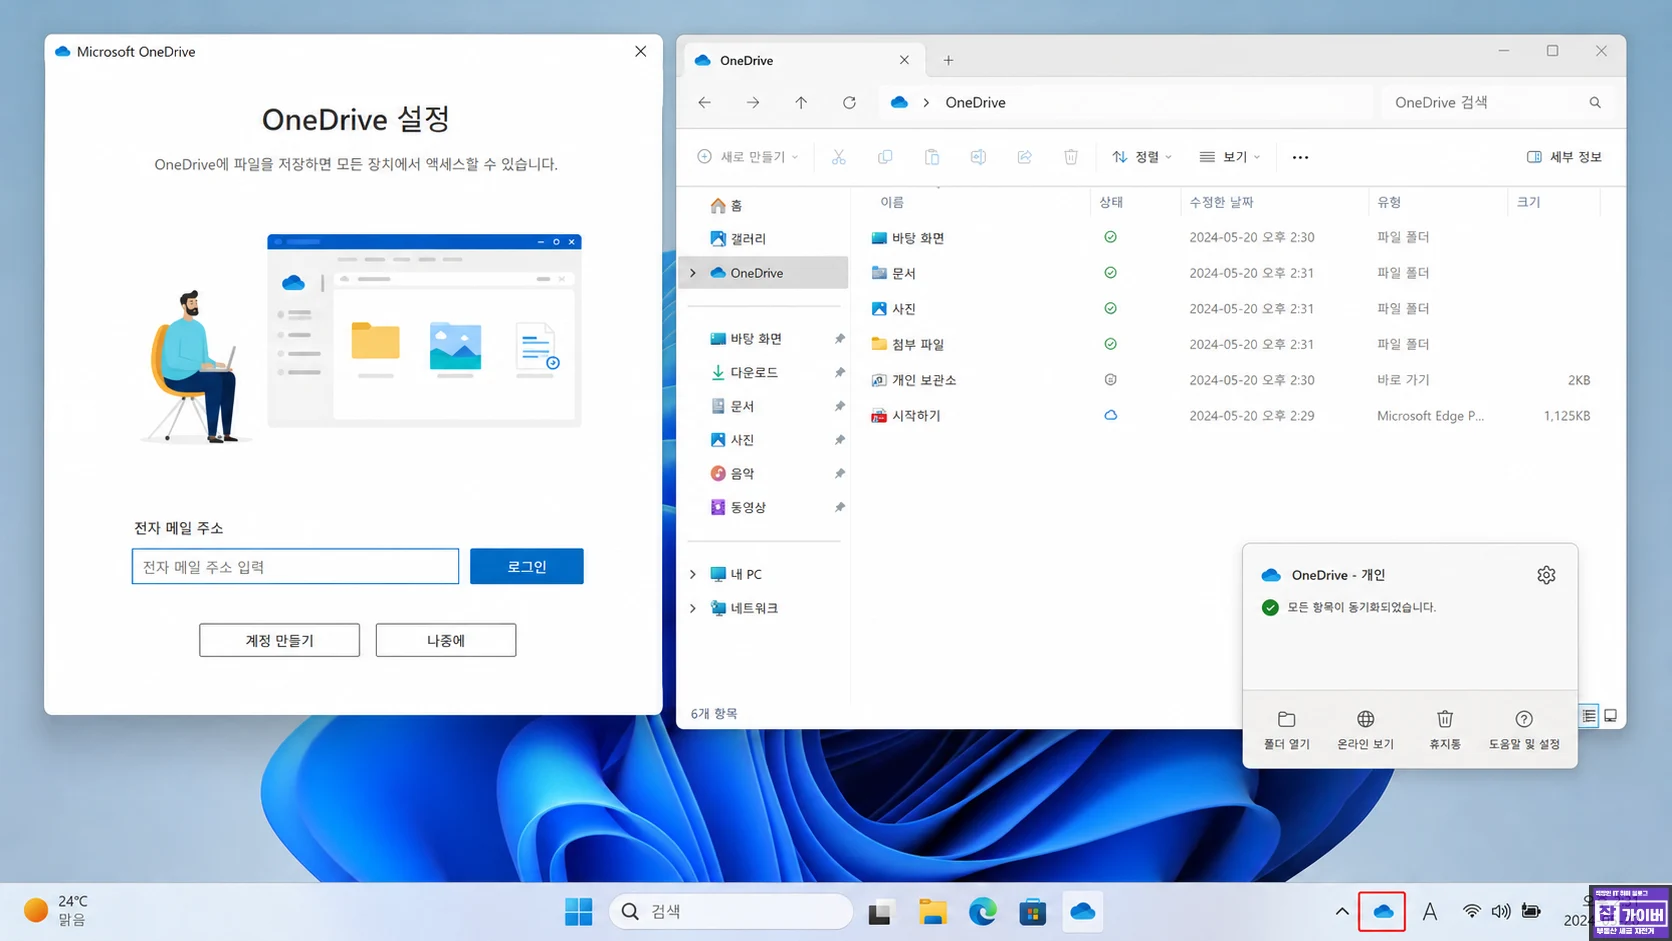
Task: Click the OneDrive 검색 search box
Action: point(1497,102)
